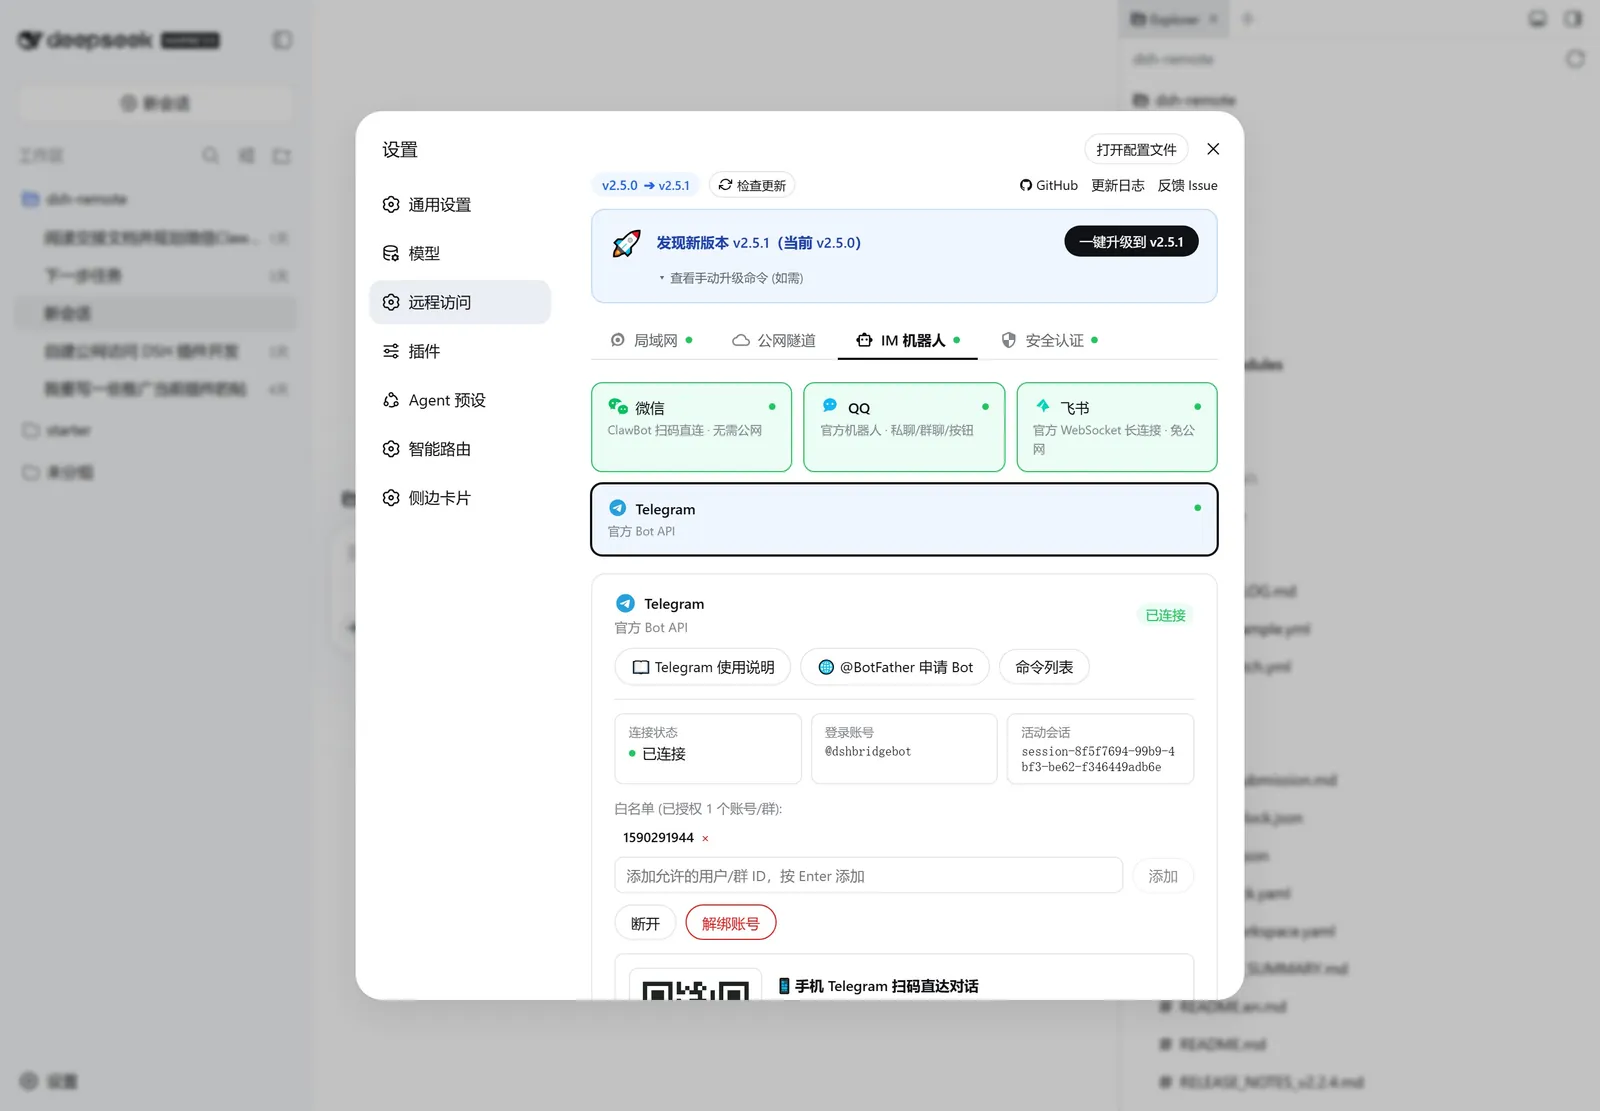Click 一键升级到 v2.5.1 button
The width and height of the screenshot is (1600, 1111).
point(1131,242)
